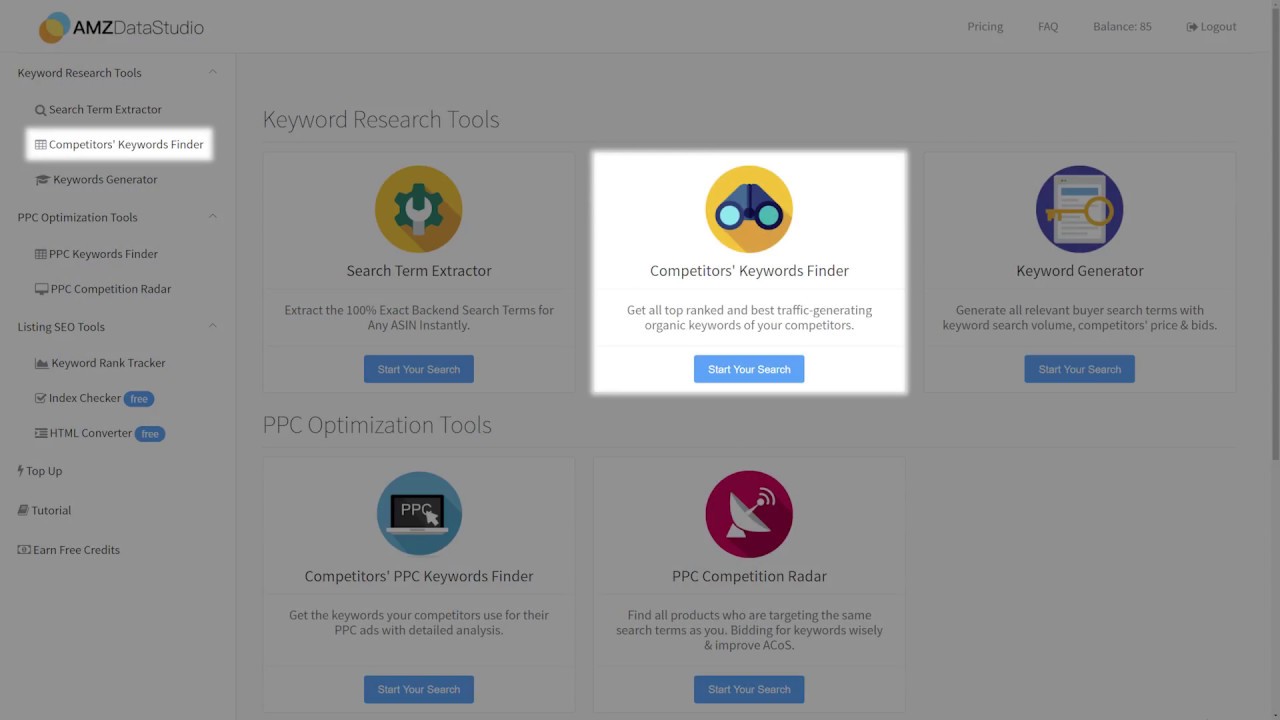Click the AMZDataStudio logo

coord(121,27)
